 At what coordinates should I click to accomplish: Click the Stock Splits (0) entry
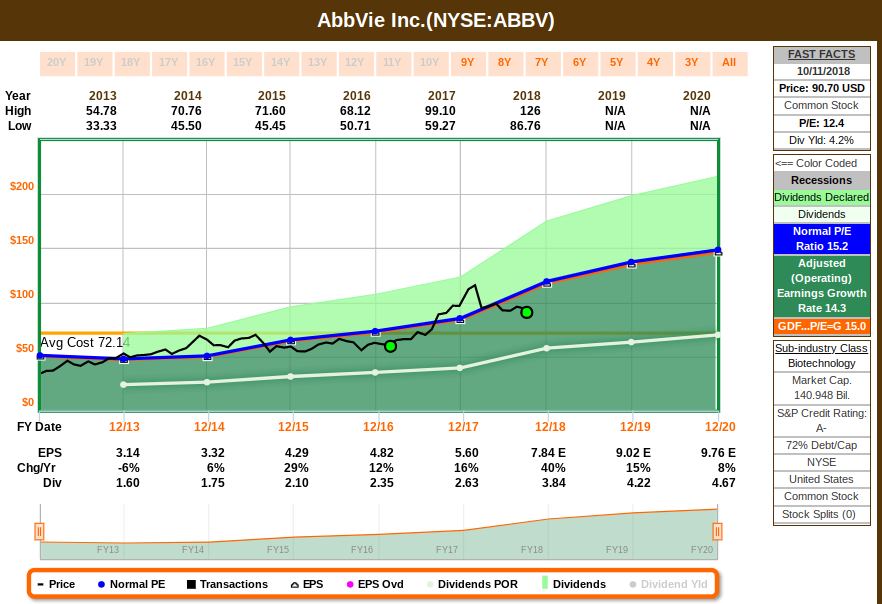[x=821, y=514]
